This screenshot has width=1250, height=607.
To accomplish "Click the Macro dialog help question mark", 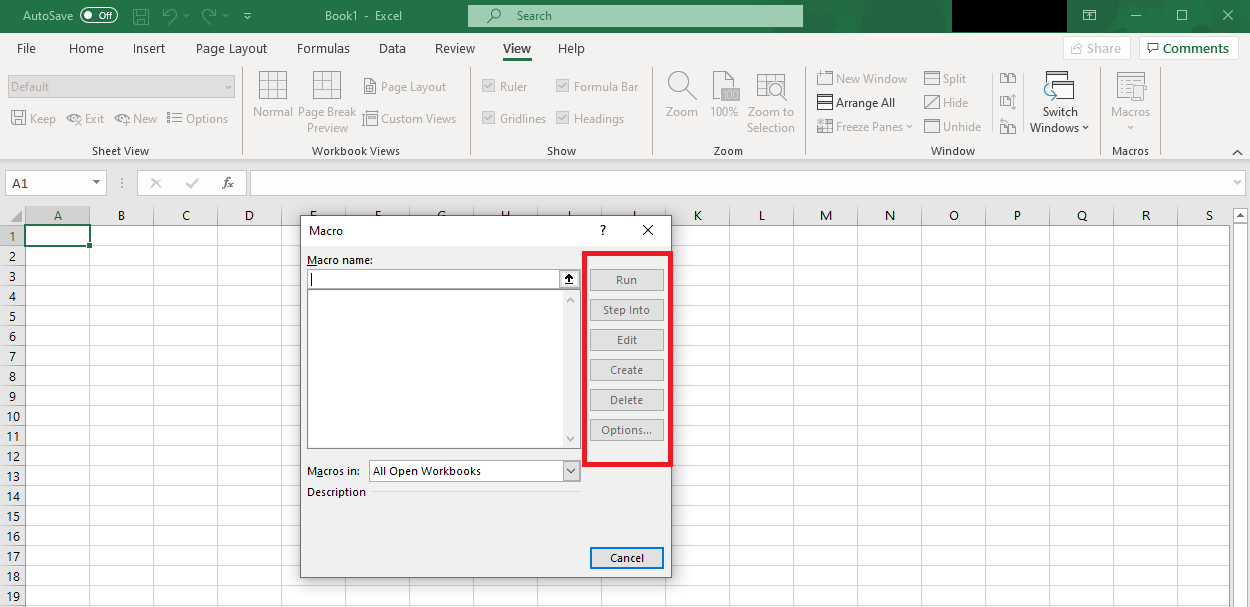I will point(603,230).
